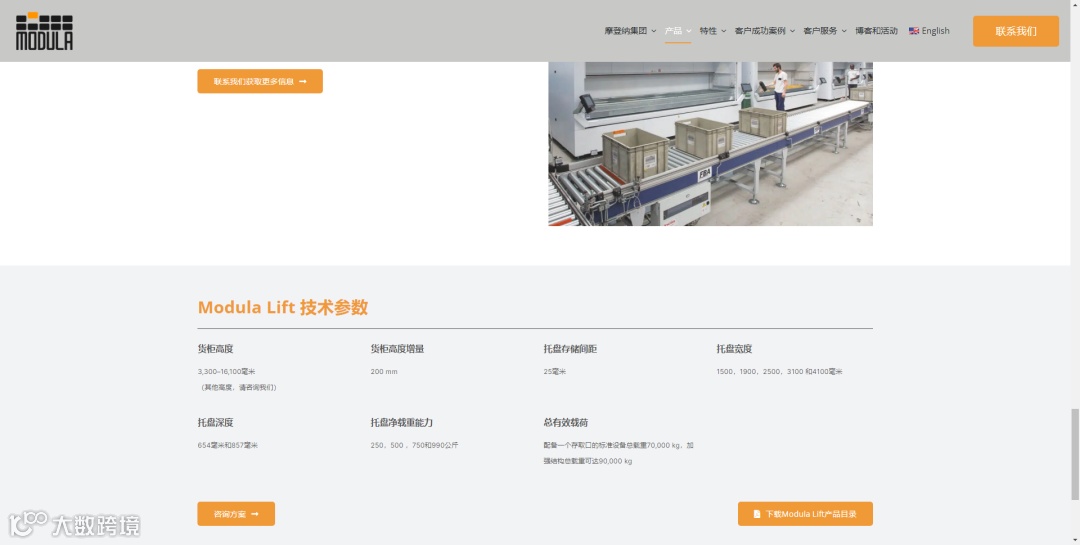Go to 博客和活动 page
1080x545 pixels.
tap(876, 31)
